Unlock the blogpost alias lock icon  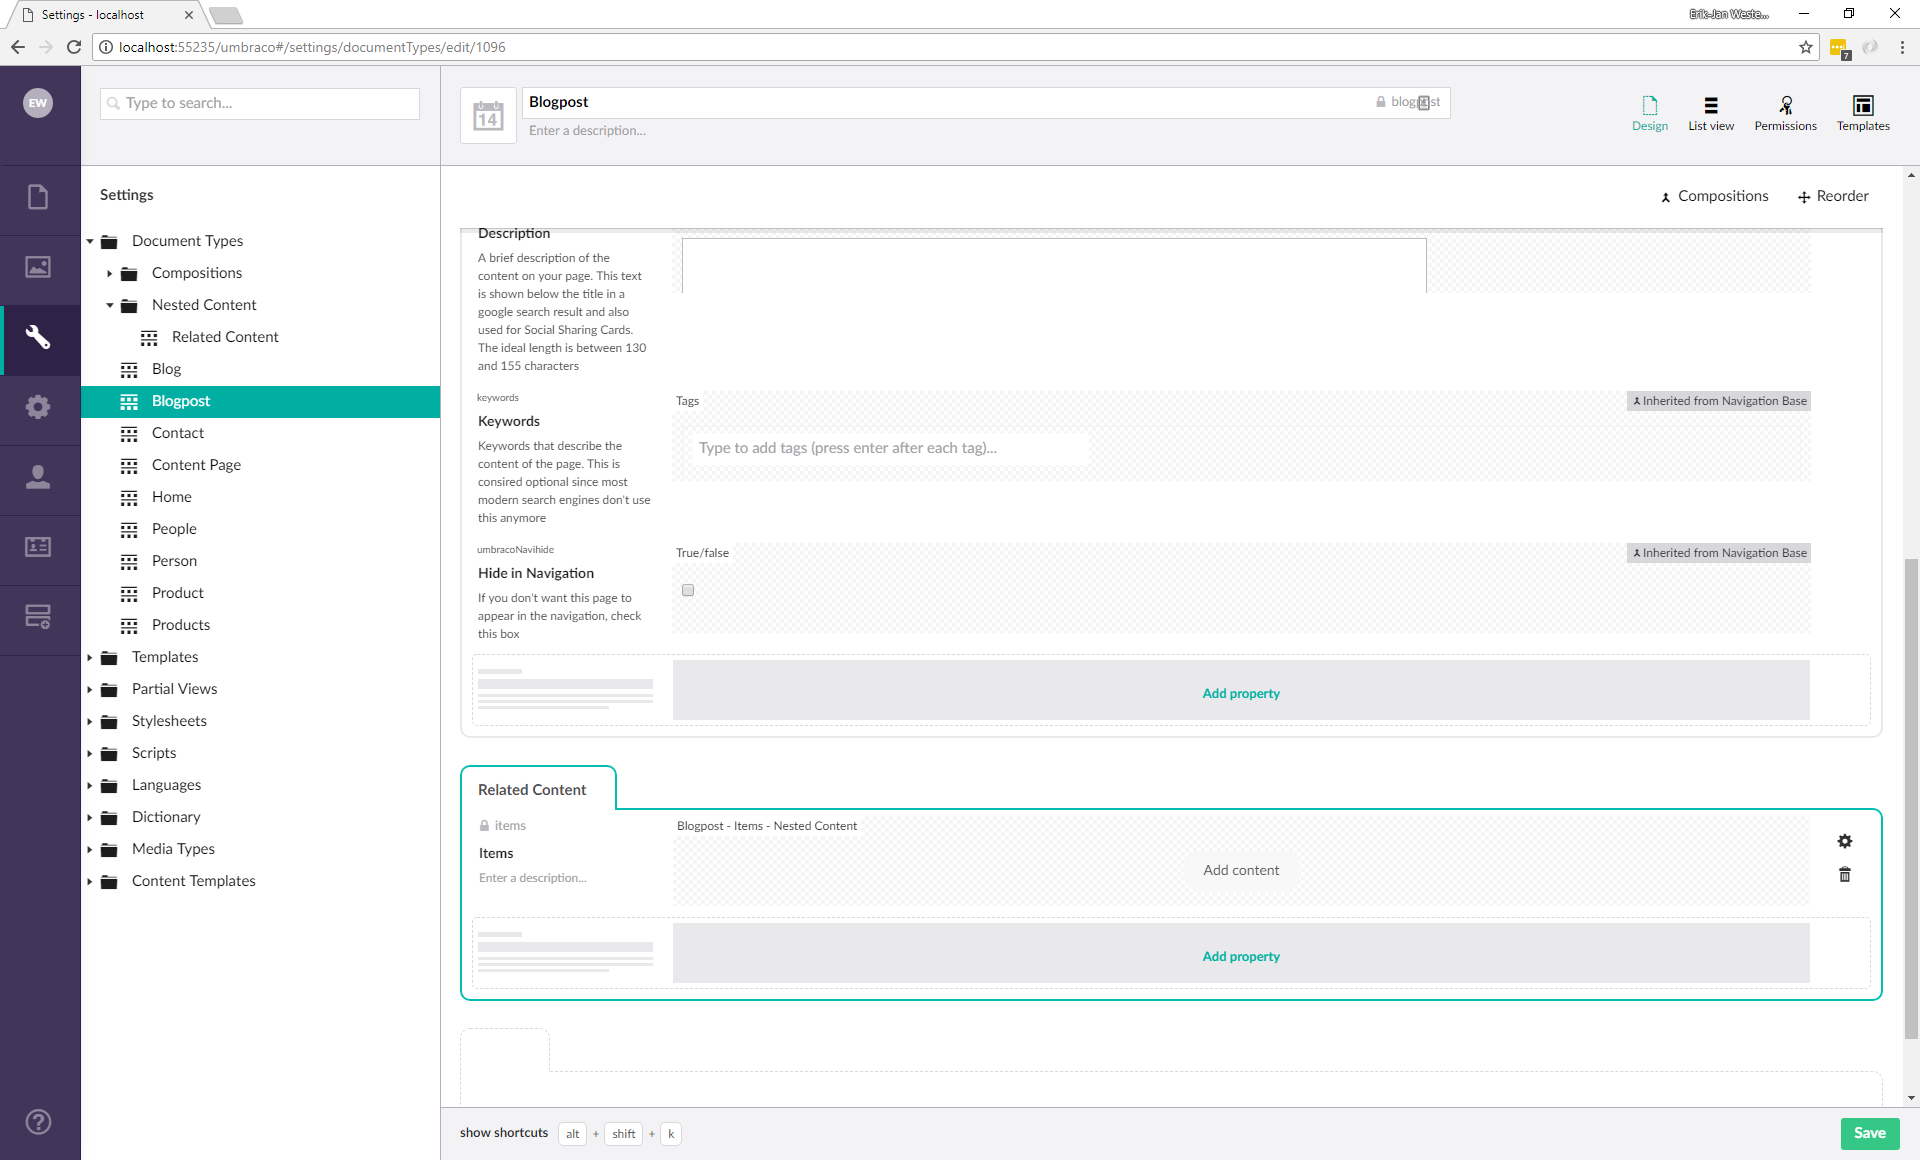(x=1381, y=102)
